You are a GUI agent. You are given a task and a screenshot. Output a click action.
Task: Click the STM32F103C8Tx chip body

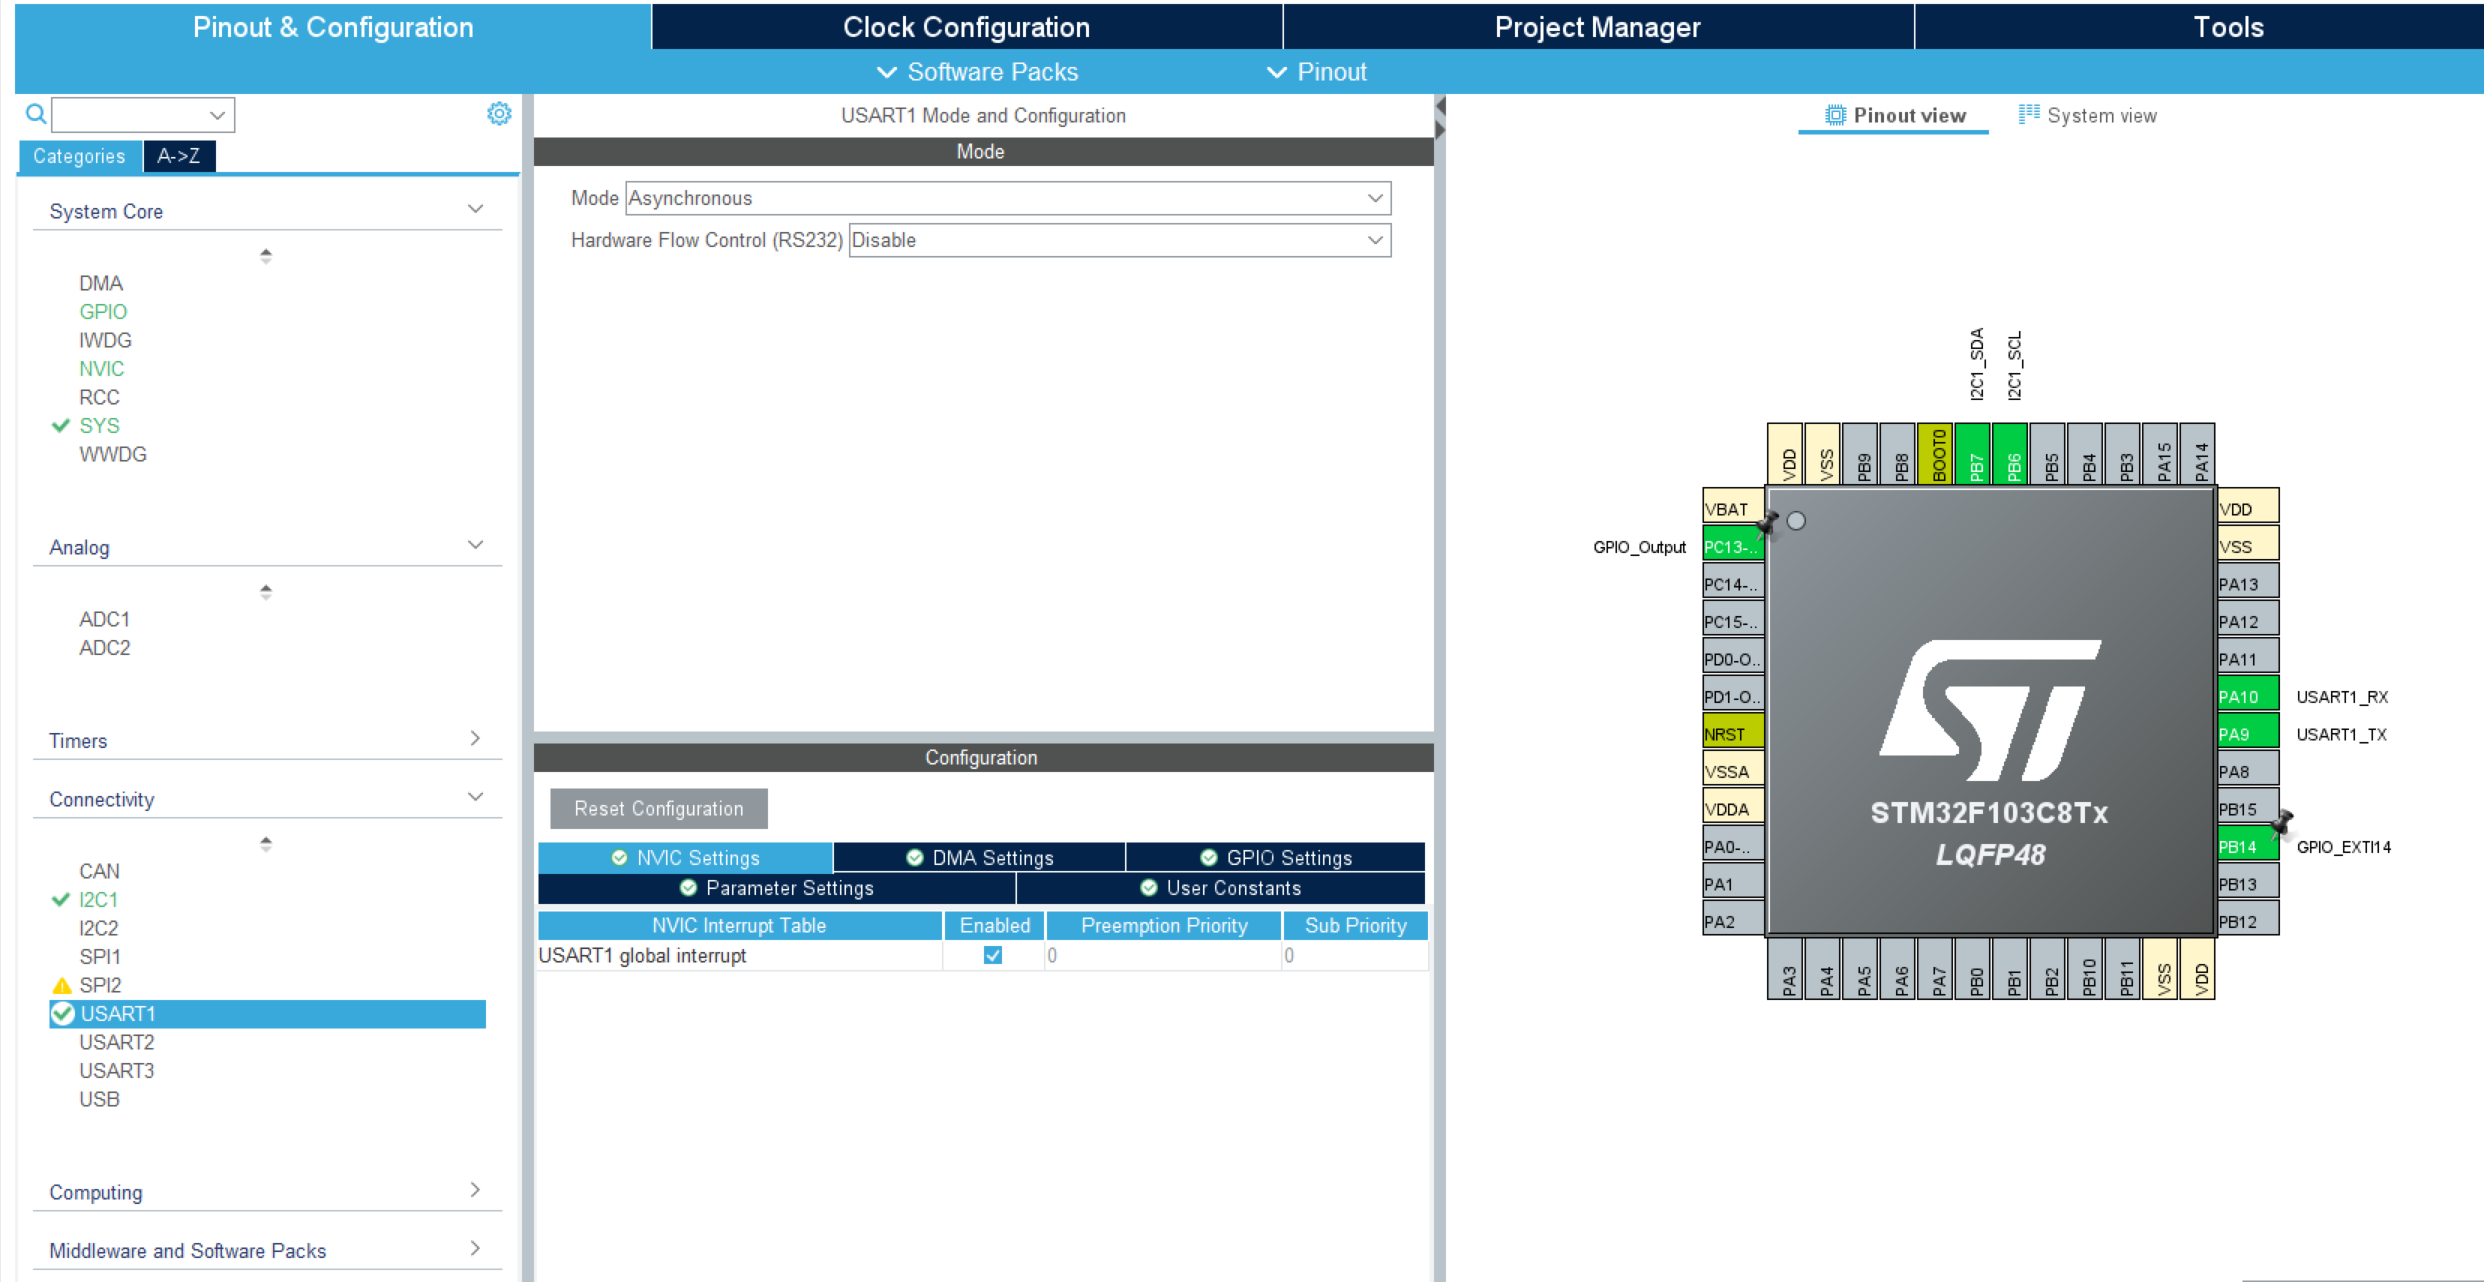(x=1990, y=711)
